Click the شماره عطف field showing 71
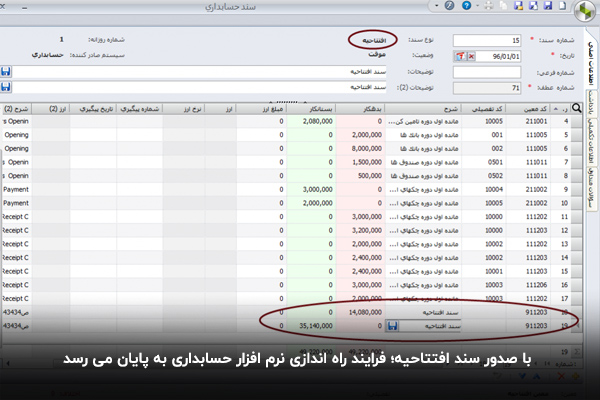The image size is (600, 400). 487,88
